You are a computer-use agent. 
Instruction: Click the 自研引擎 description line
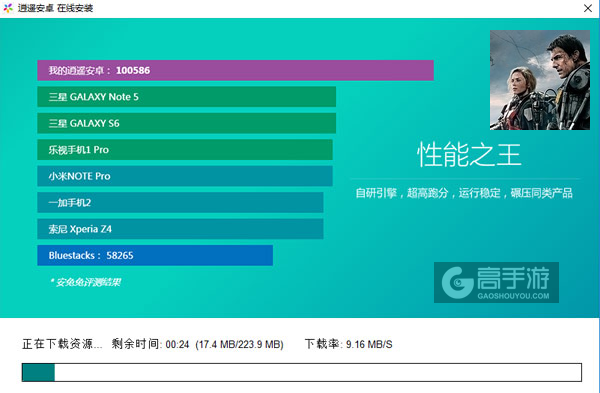(464, 193)
